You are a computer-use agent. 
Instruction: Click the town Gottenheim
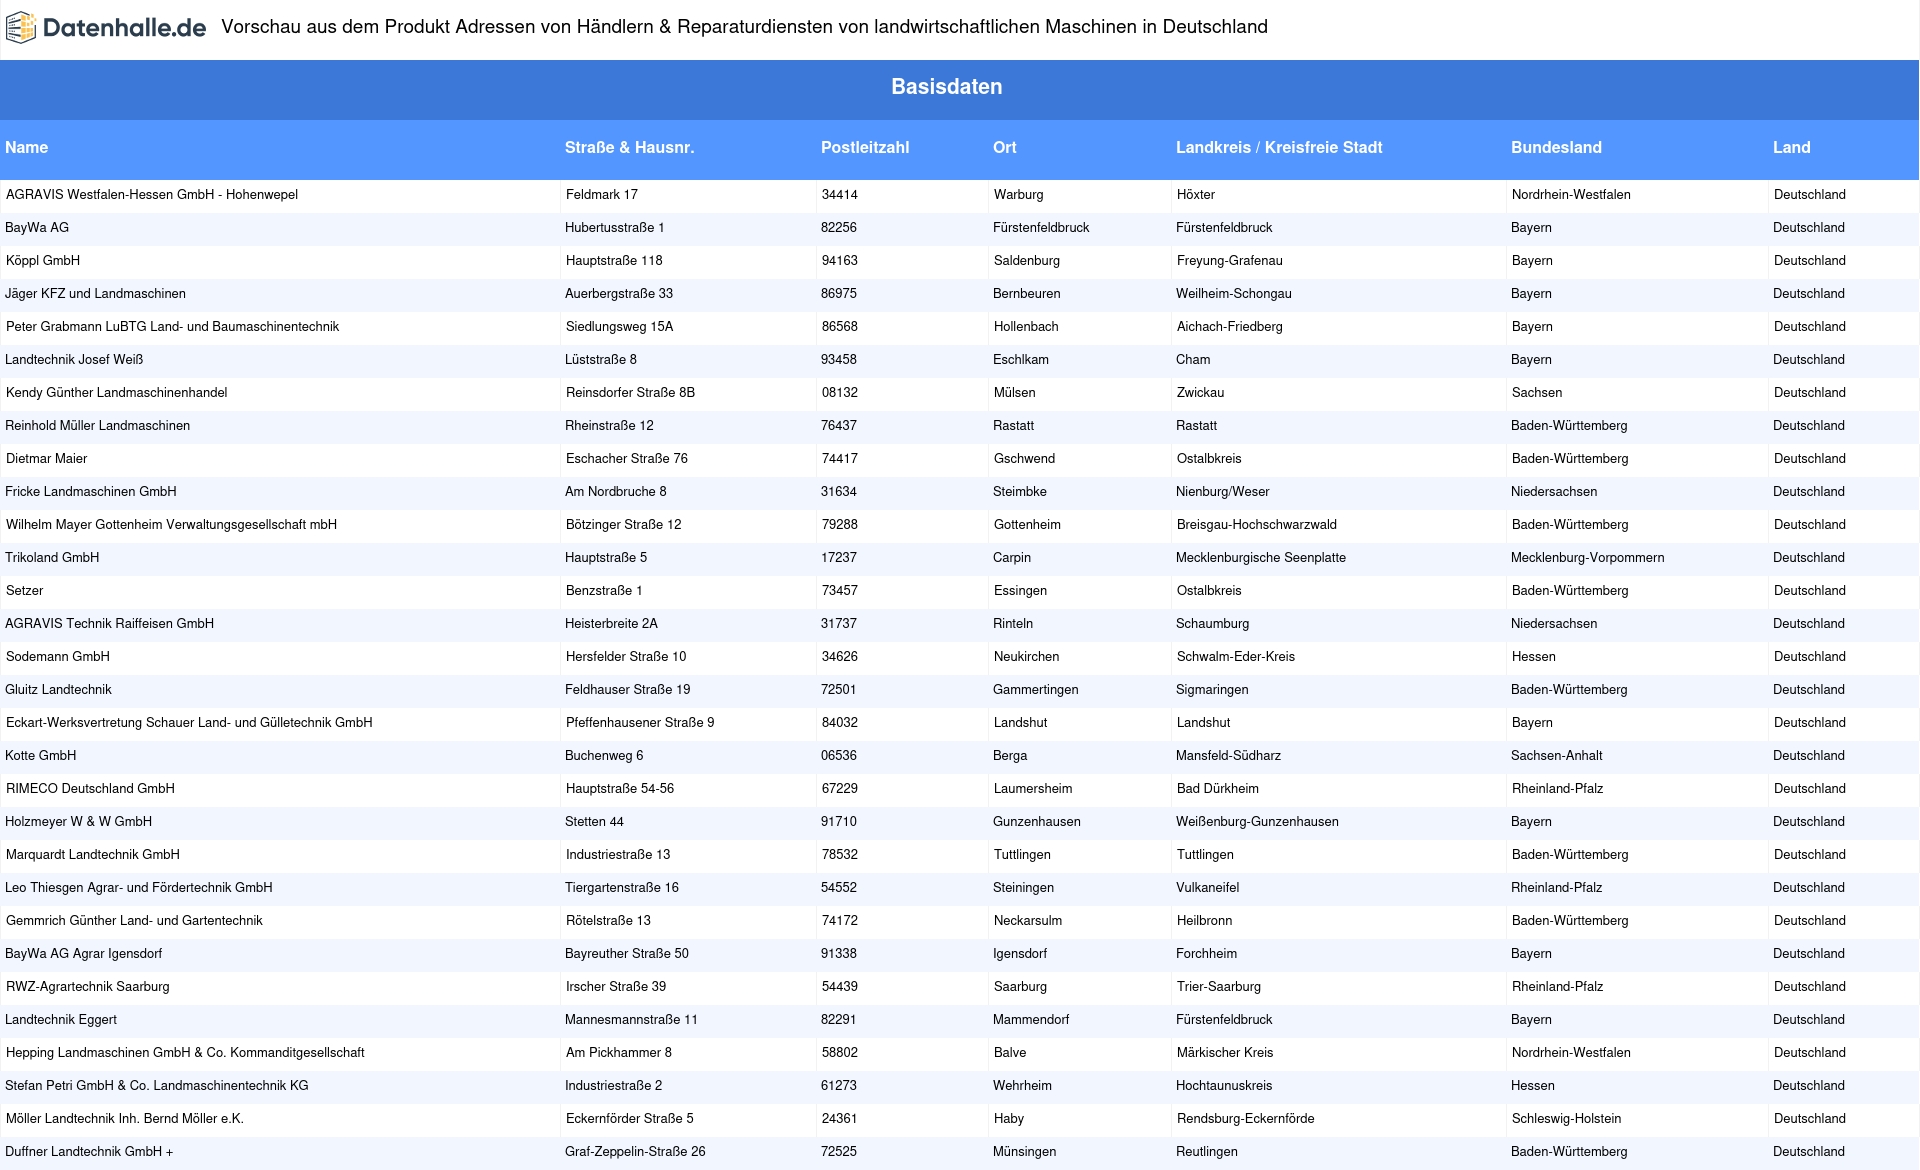(x=1027, y=525)
